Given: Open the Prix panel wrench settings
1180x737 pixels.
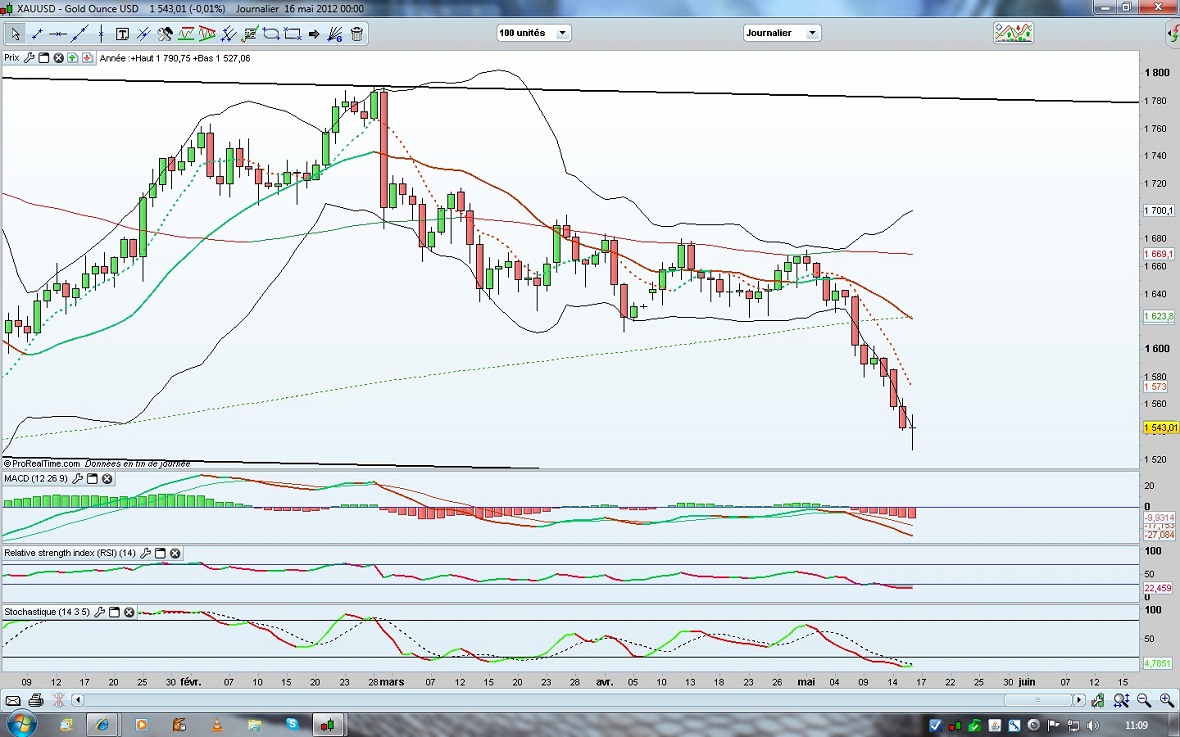Looking at the screenshot, I should tap(29, 58).
